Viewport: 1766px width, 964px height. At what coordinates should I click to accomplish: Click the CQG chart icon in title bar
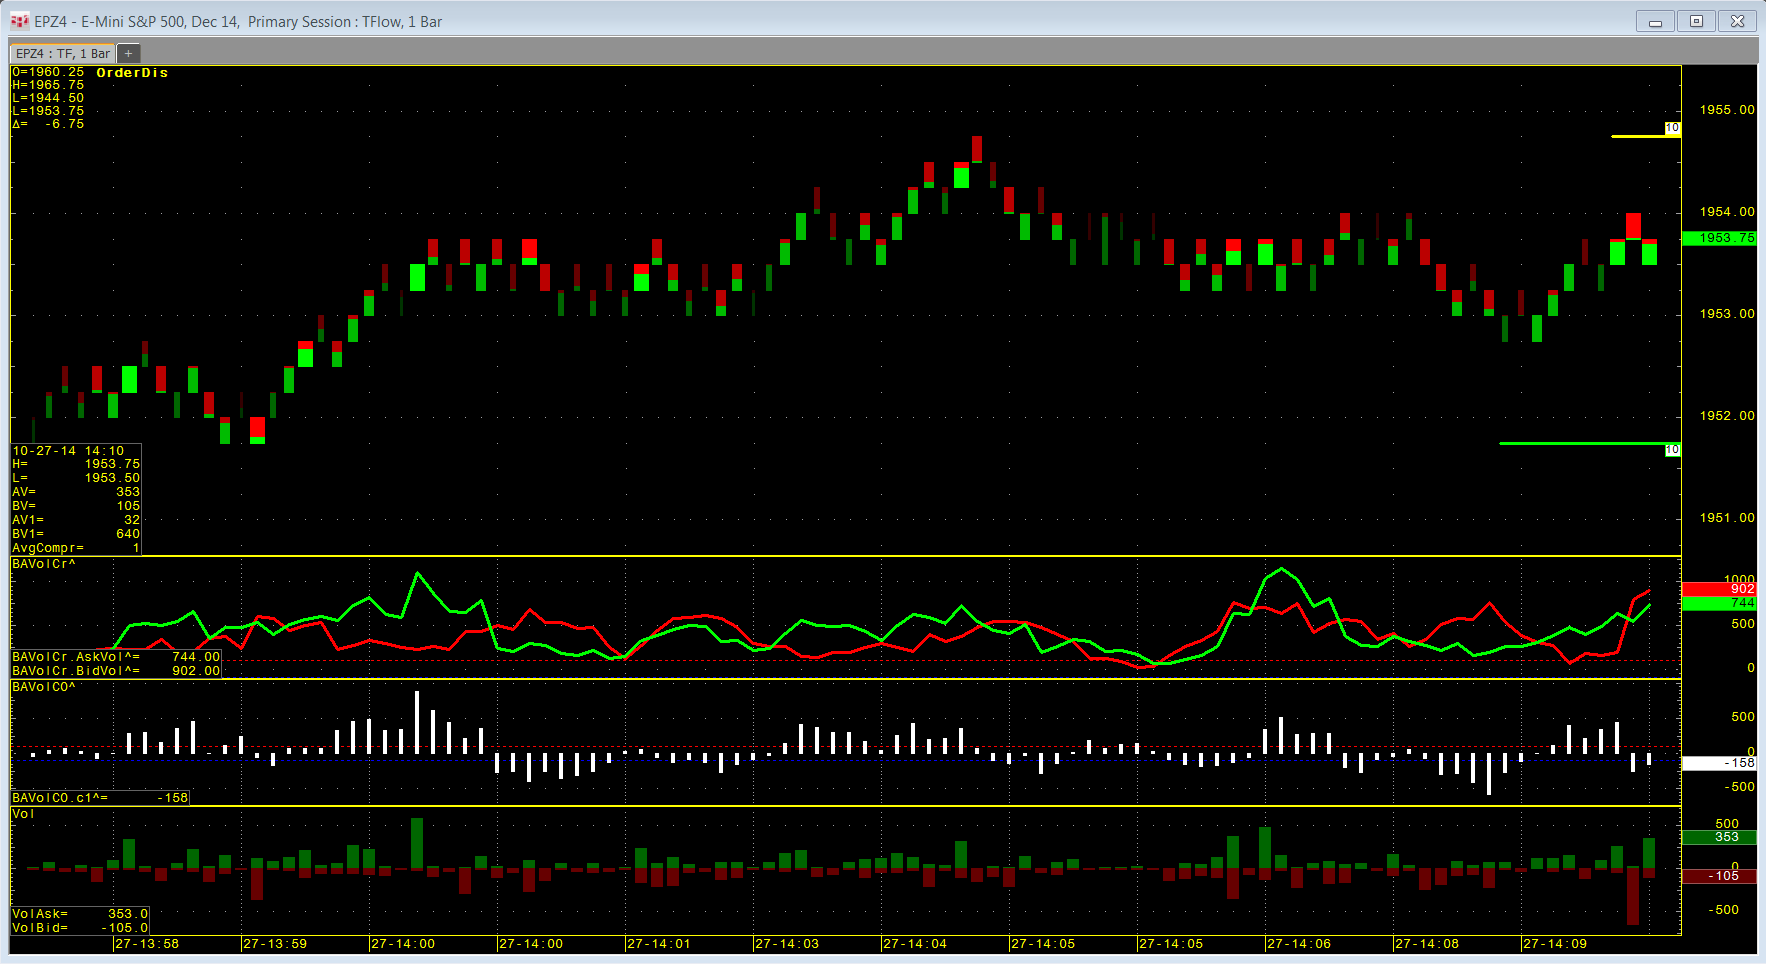pyautogui.click(x=19, y=21)
